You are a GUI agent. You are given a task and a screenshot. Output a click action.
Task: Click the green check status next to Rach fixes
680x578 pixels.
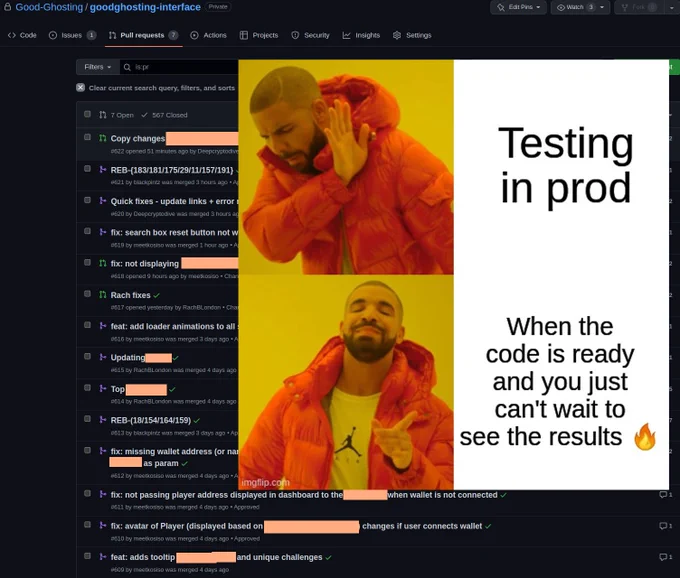tap(157, 295)
